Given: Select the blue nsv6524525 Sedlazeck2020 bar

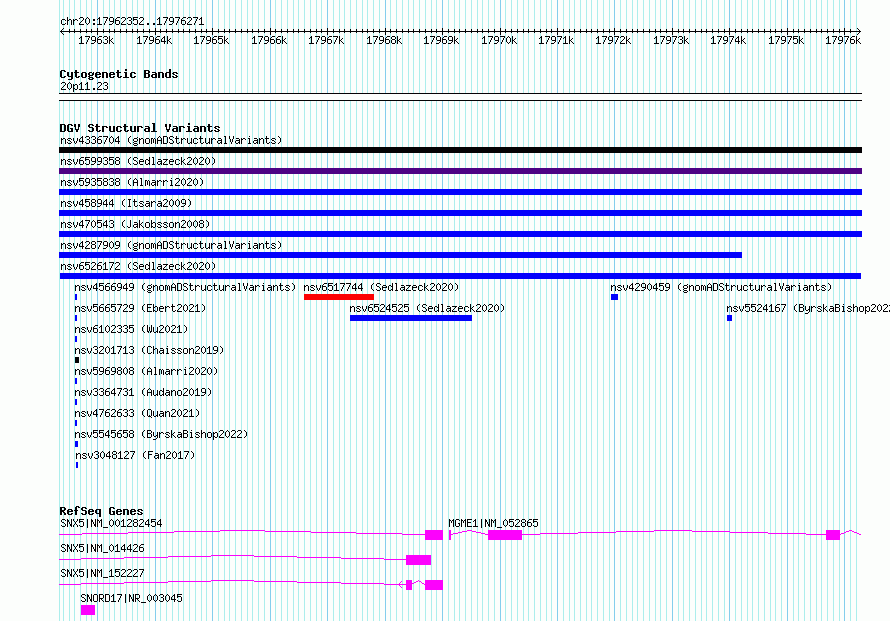Looking at the screenshot, I should 411,318.
